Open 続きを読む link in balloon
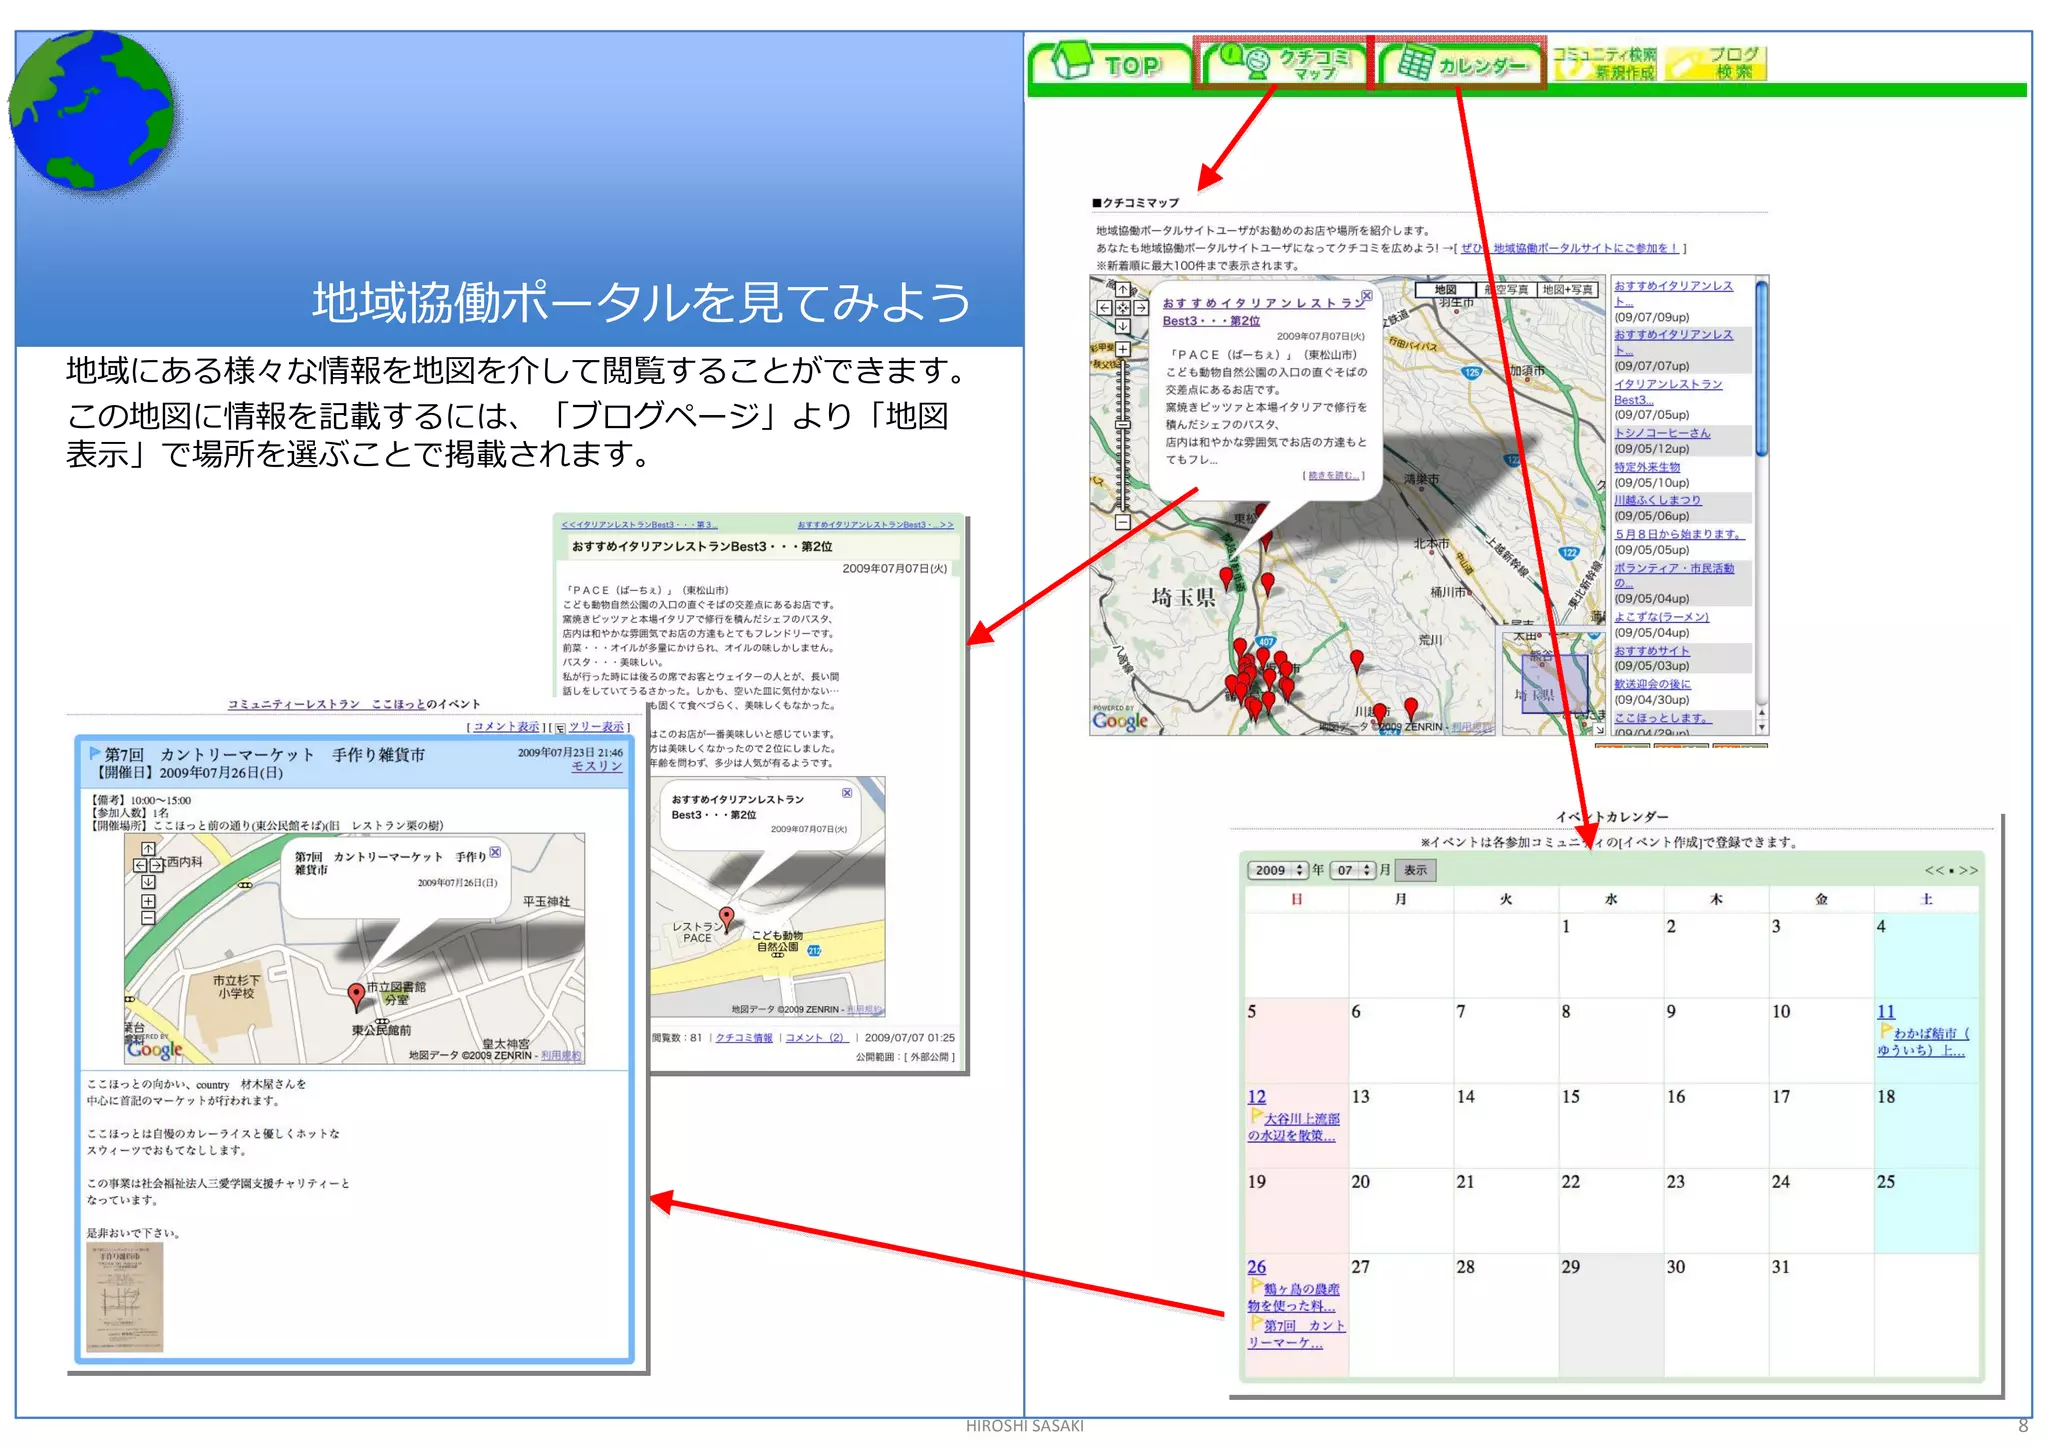The height and width of the screenshot is (1449, 2048). pos(1335,475)
